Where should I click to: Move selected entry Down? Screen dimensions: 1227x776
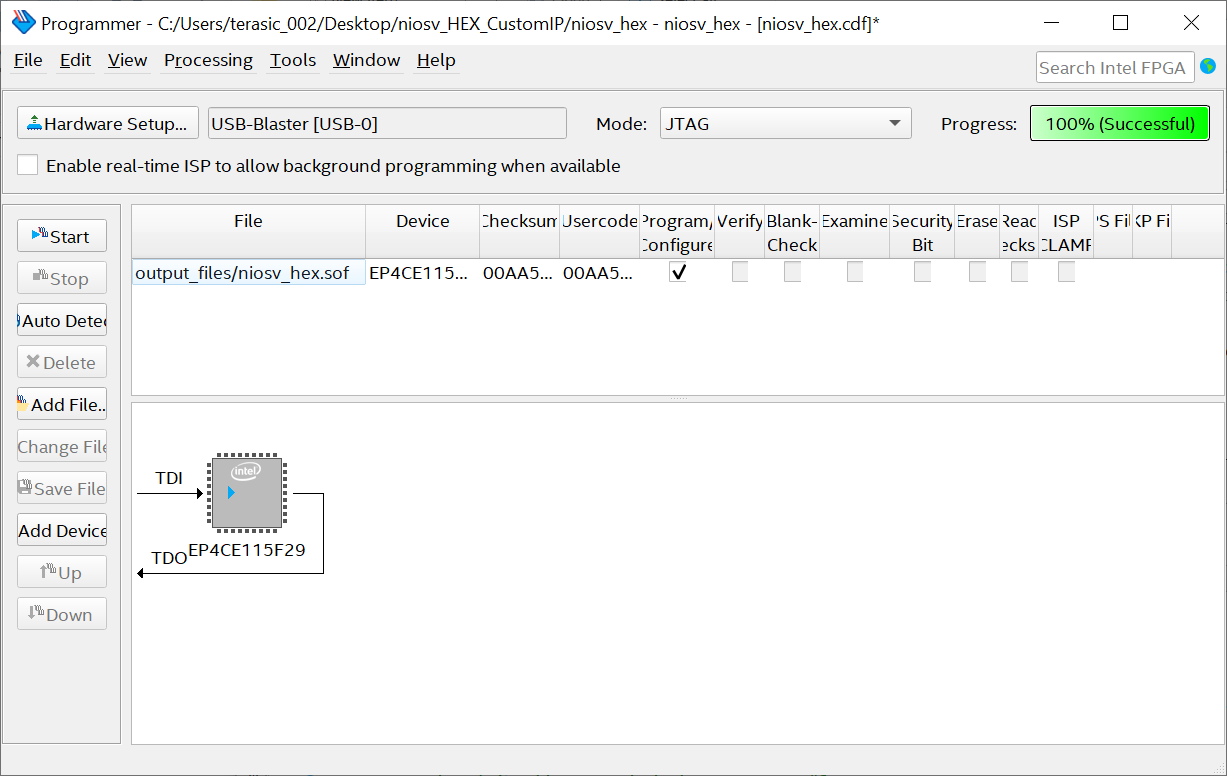62,614
